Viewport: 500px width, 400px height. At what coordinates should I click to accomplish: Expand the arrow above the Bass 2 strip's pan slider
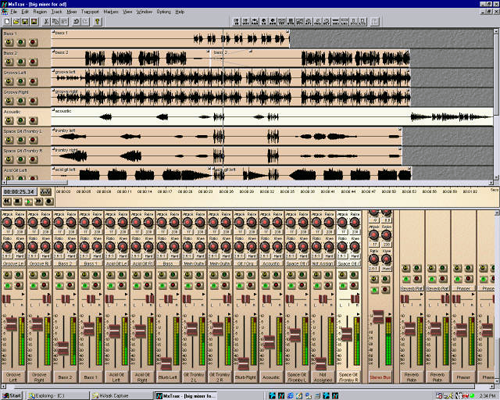(74, 294)
